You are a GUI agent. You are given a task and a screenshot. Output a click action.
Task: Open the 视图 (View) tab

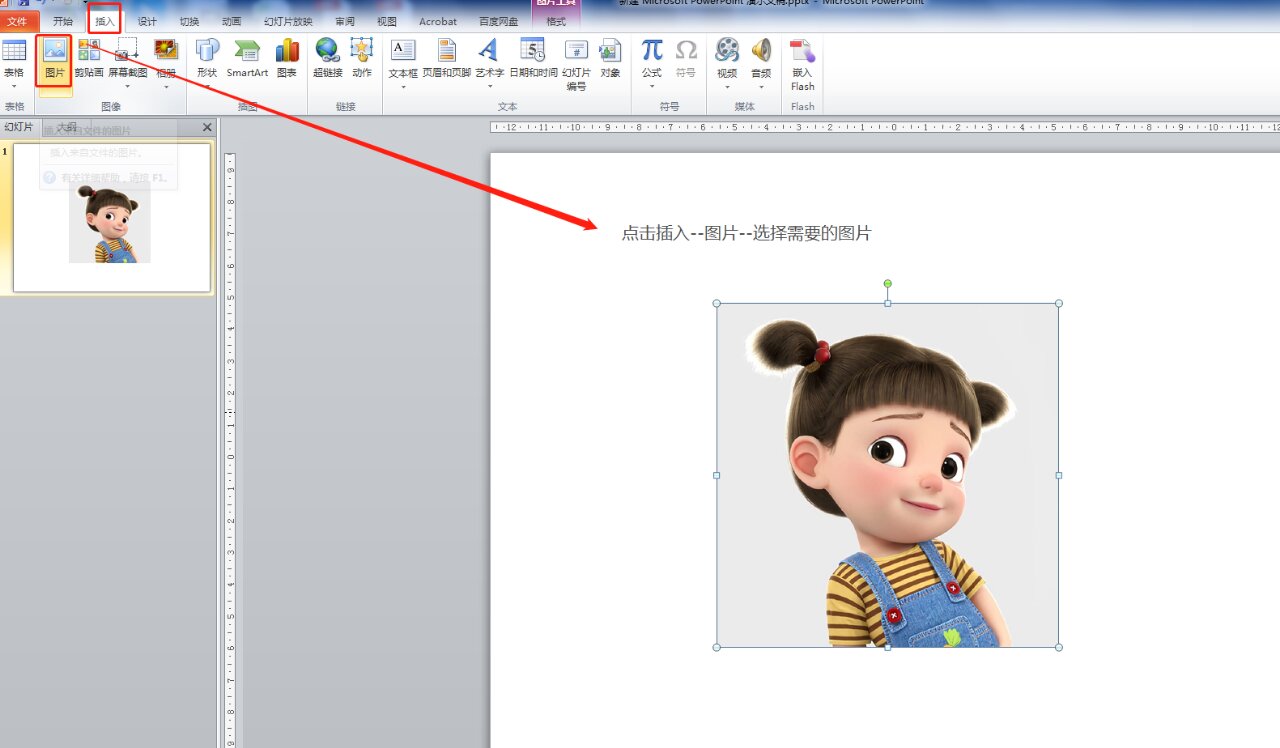click(x=387, y=21)
